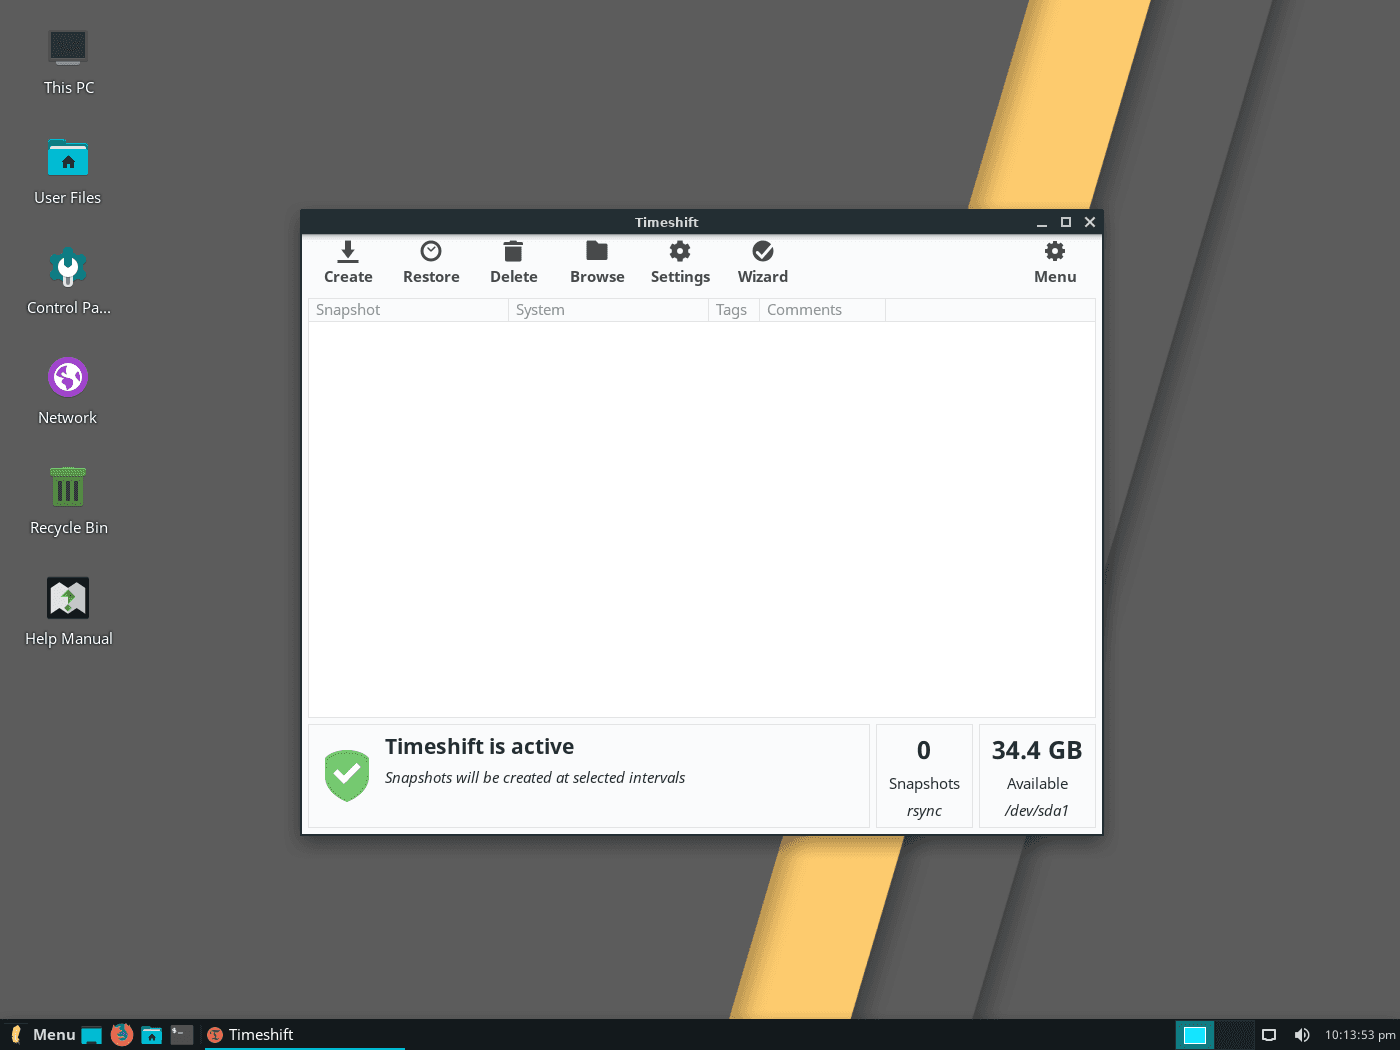Open Timeshift Settings
The image size is (1400, 1050).
tap(679, 262)
